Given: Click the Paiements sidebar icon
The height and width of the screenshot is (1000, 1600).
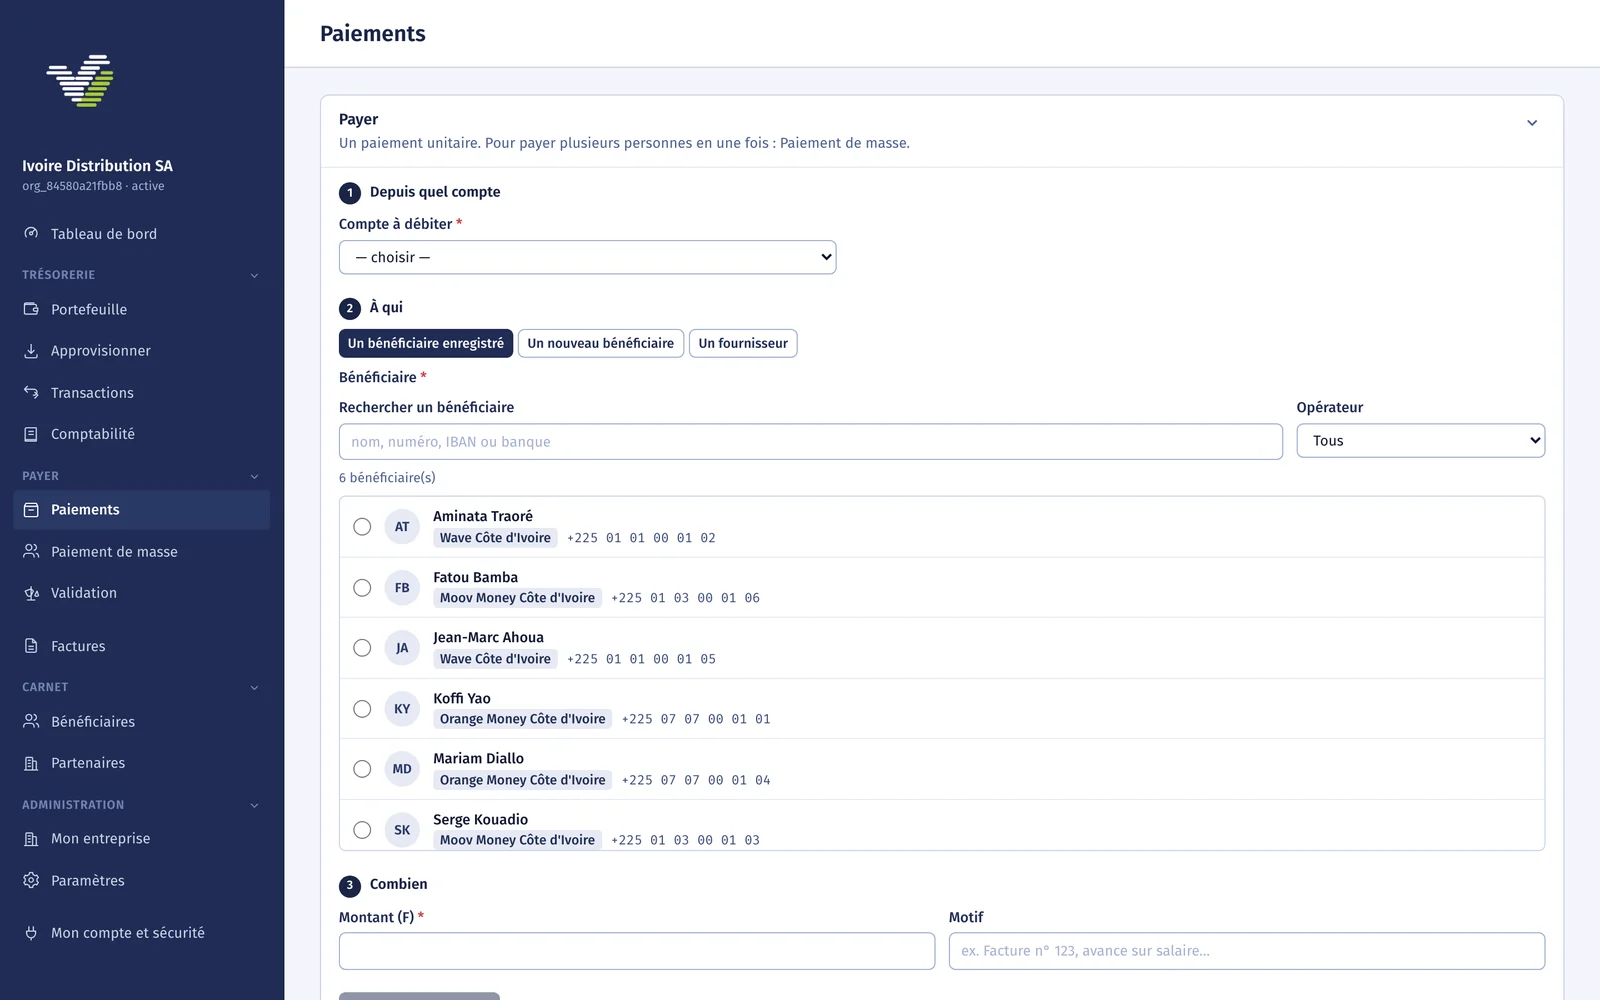Looking at the screenshot, I should pyautogui.click(x=31, y=510).
